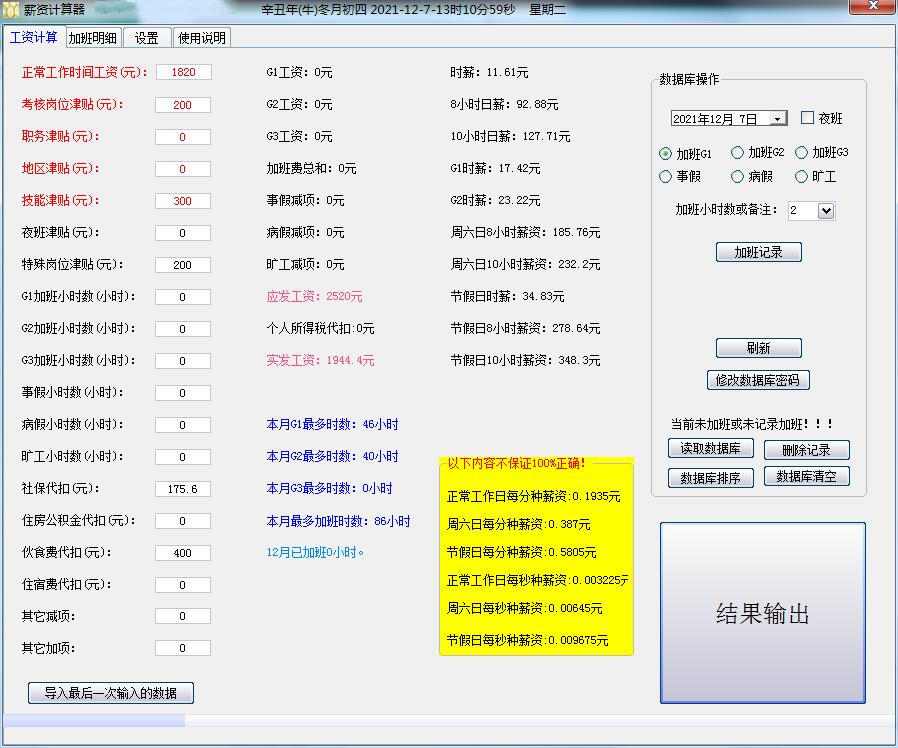Click the 特殊岗位津贴 input field

[x=183, y=265]
